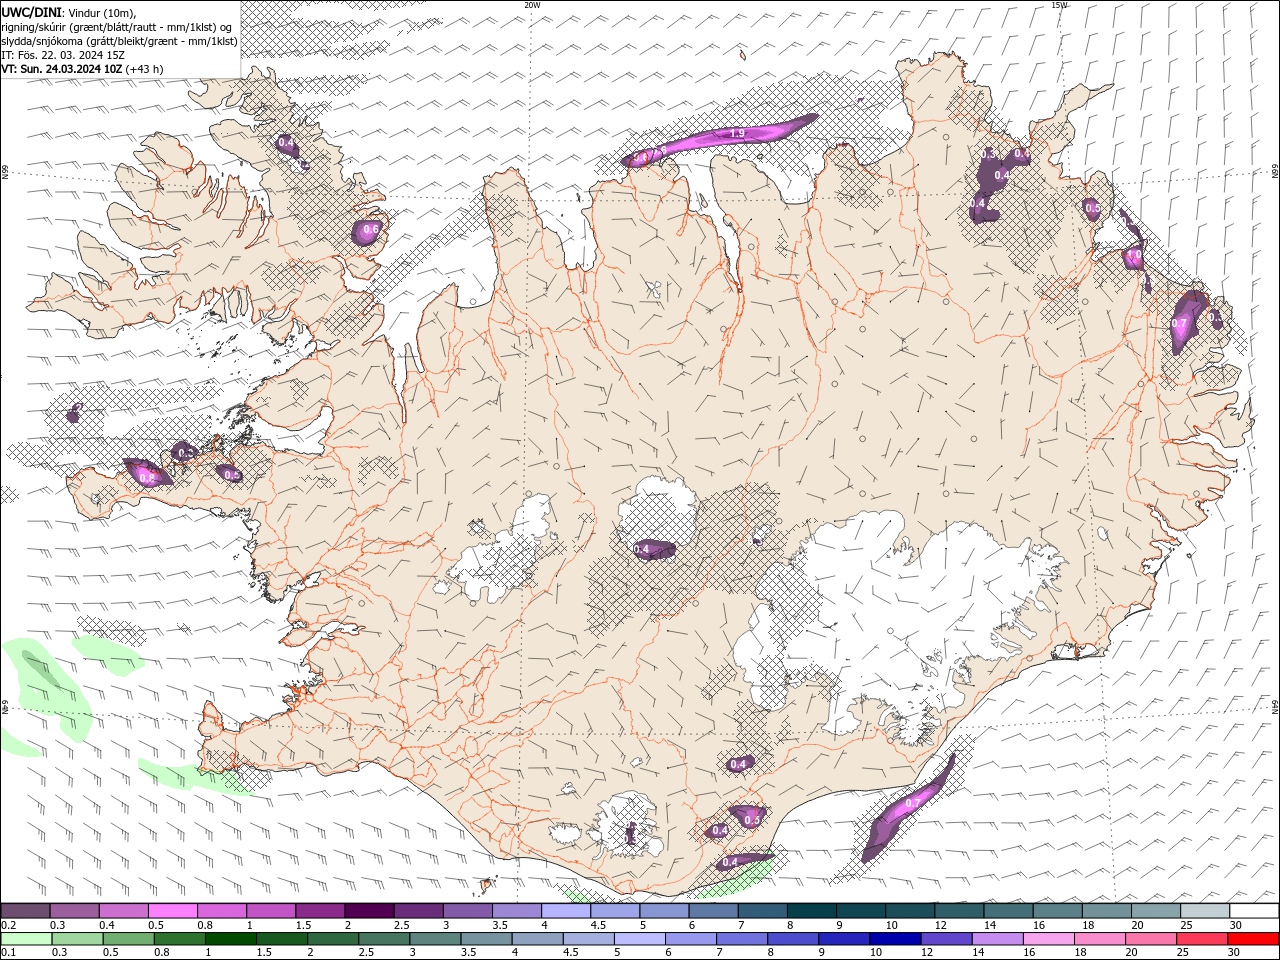Select the 'rigning/skúrir (grænt/blátt/rautt - mm/1klst) og' line
The width and height of the screenshot is (1280, 960).
point(118,27)
